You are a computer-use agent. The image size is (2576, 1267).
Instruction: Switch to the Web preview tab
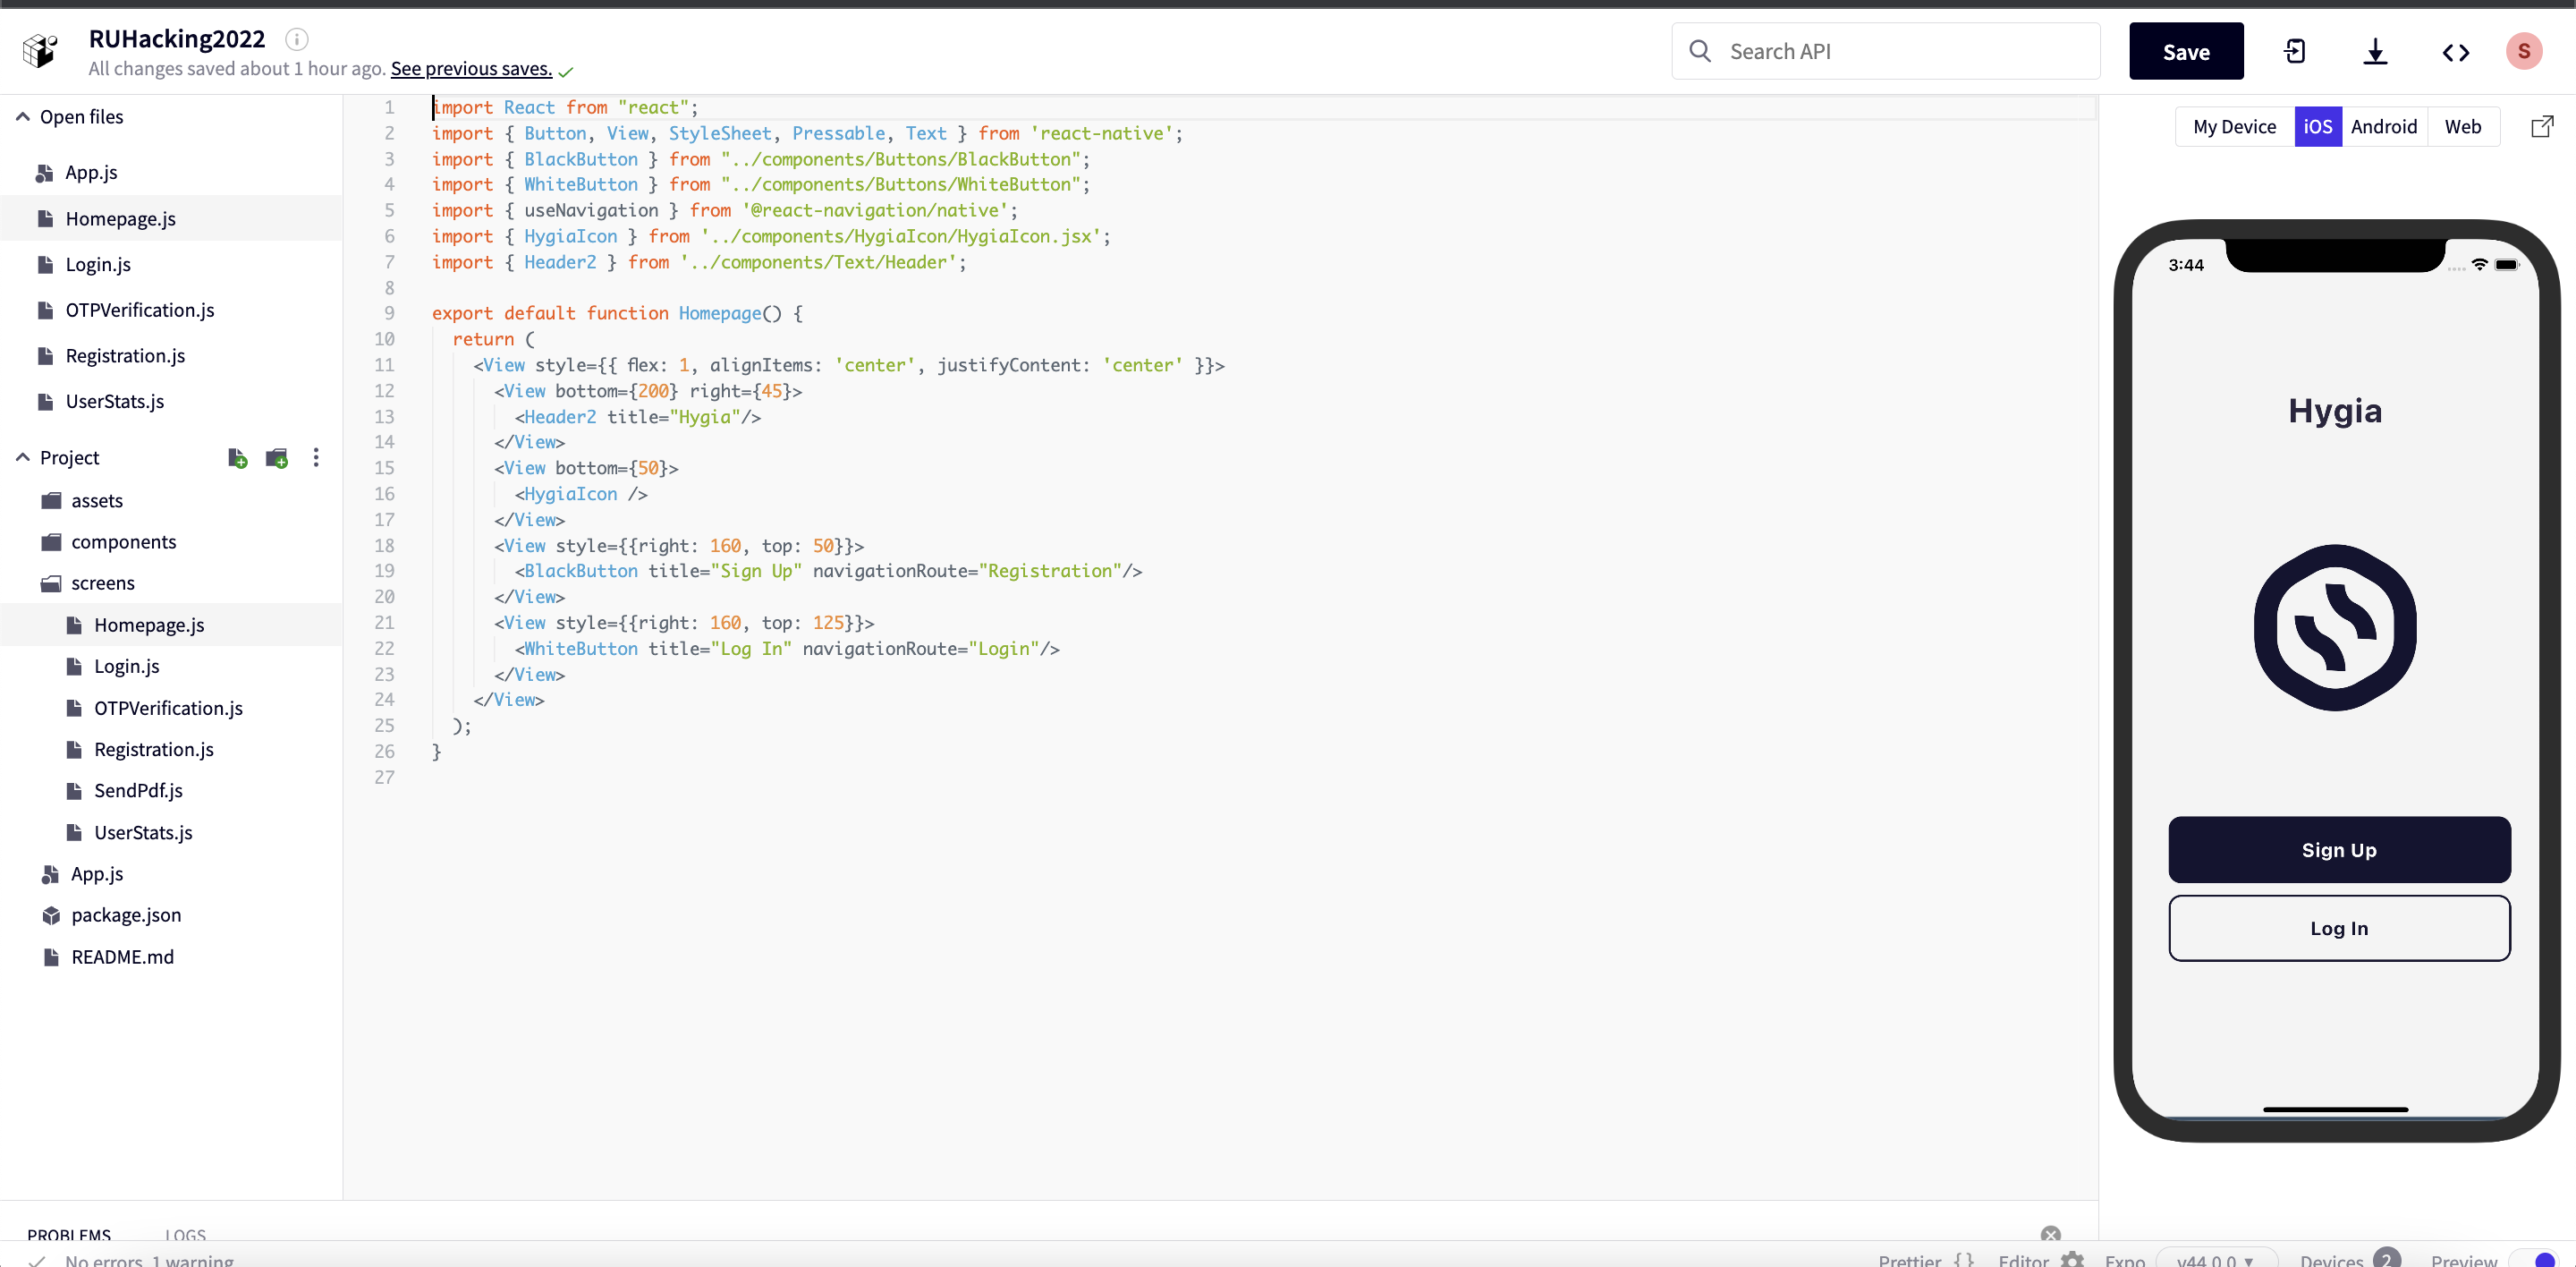(2462, 126)
